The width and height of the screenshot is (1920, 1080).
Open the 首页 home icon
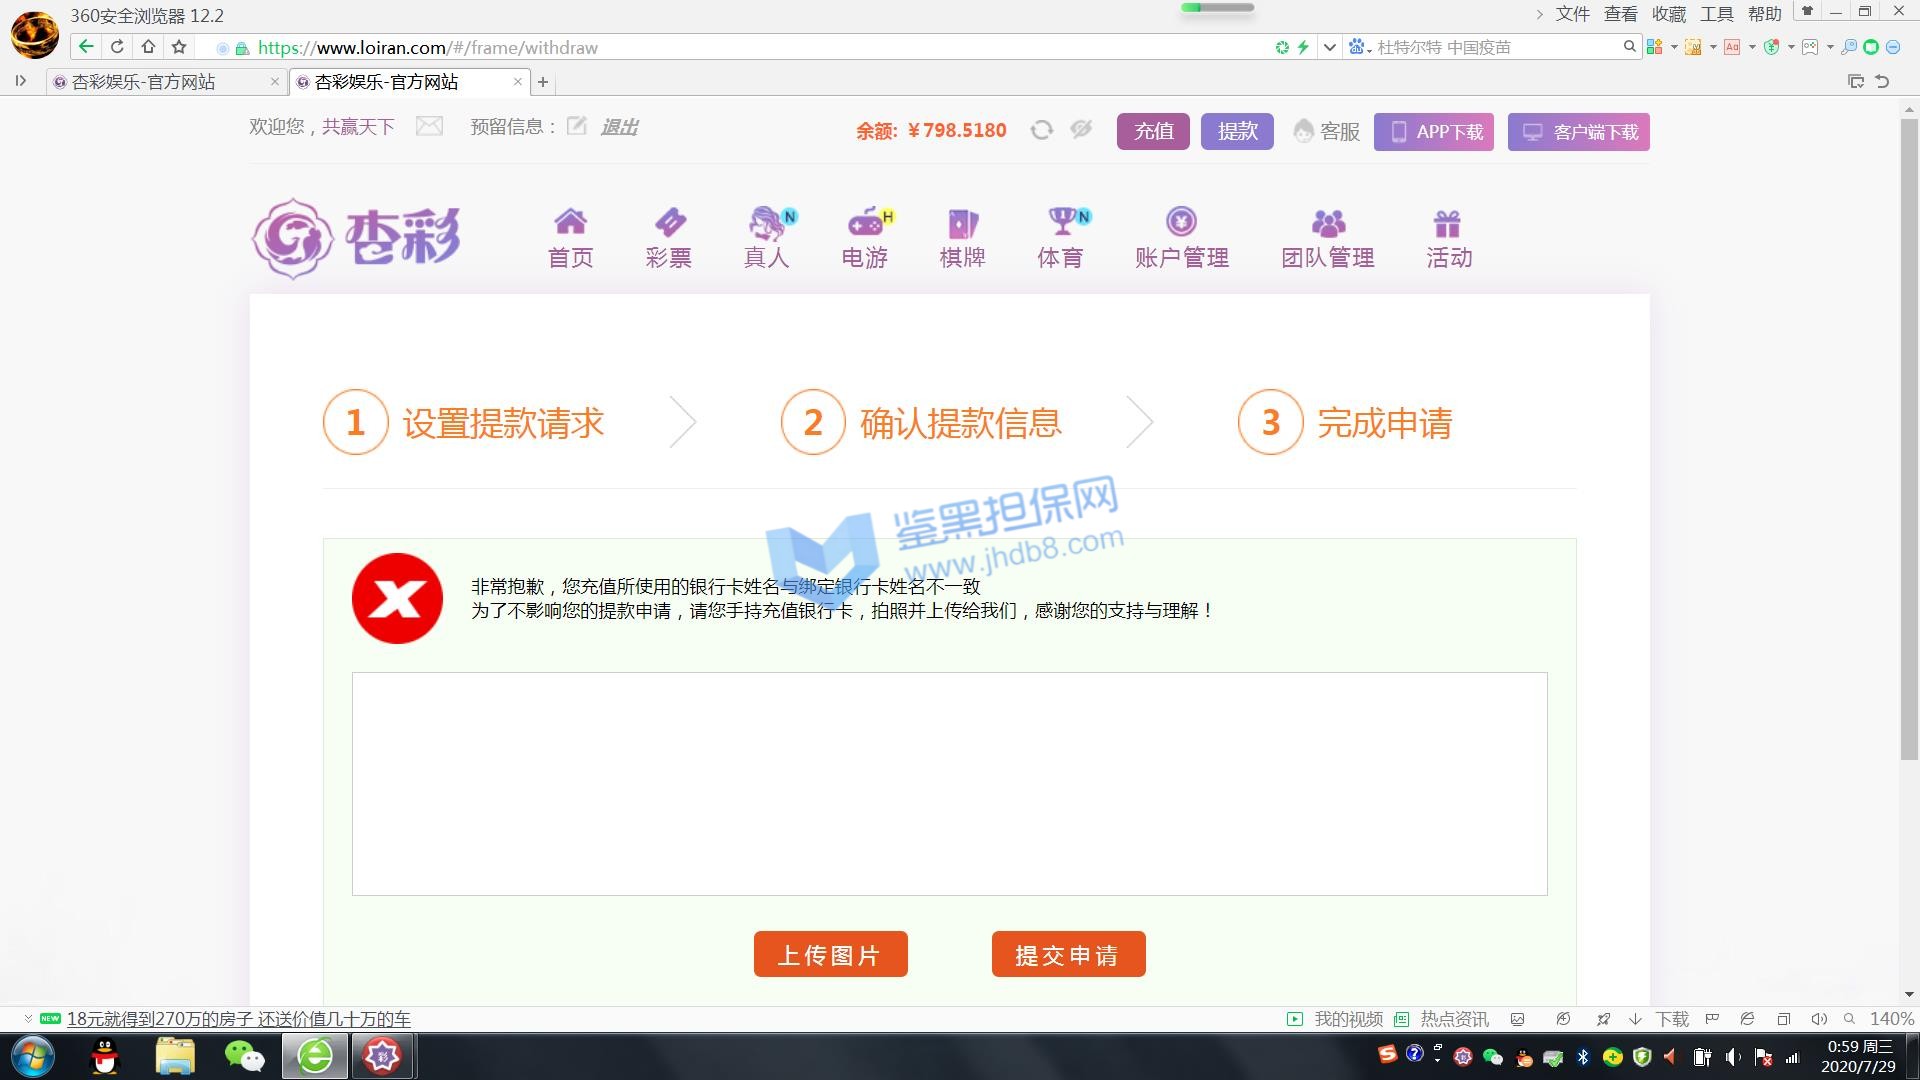point(570,222)
